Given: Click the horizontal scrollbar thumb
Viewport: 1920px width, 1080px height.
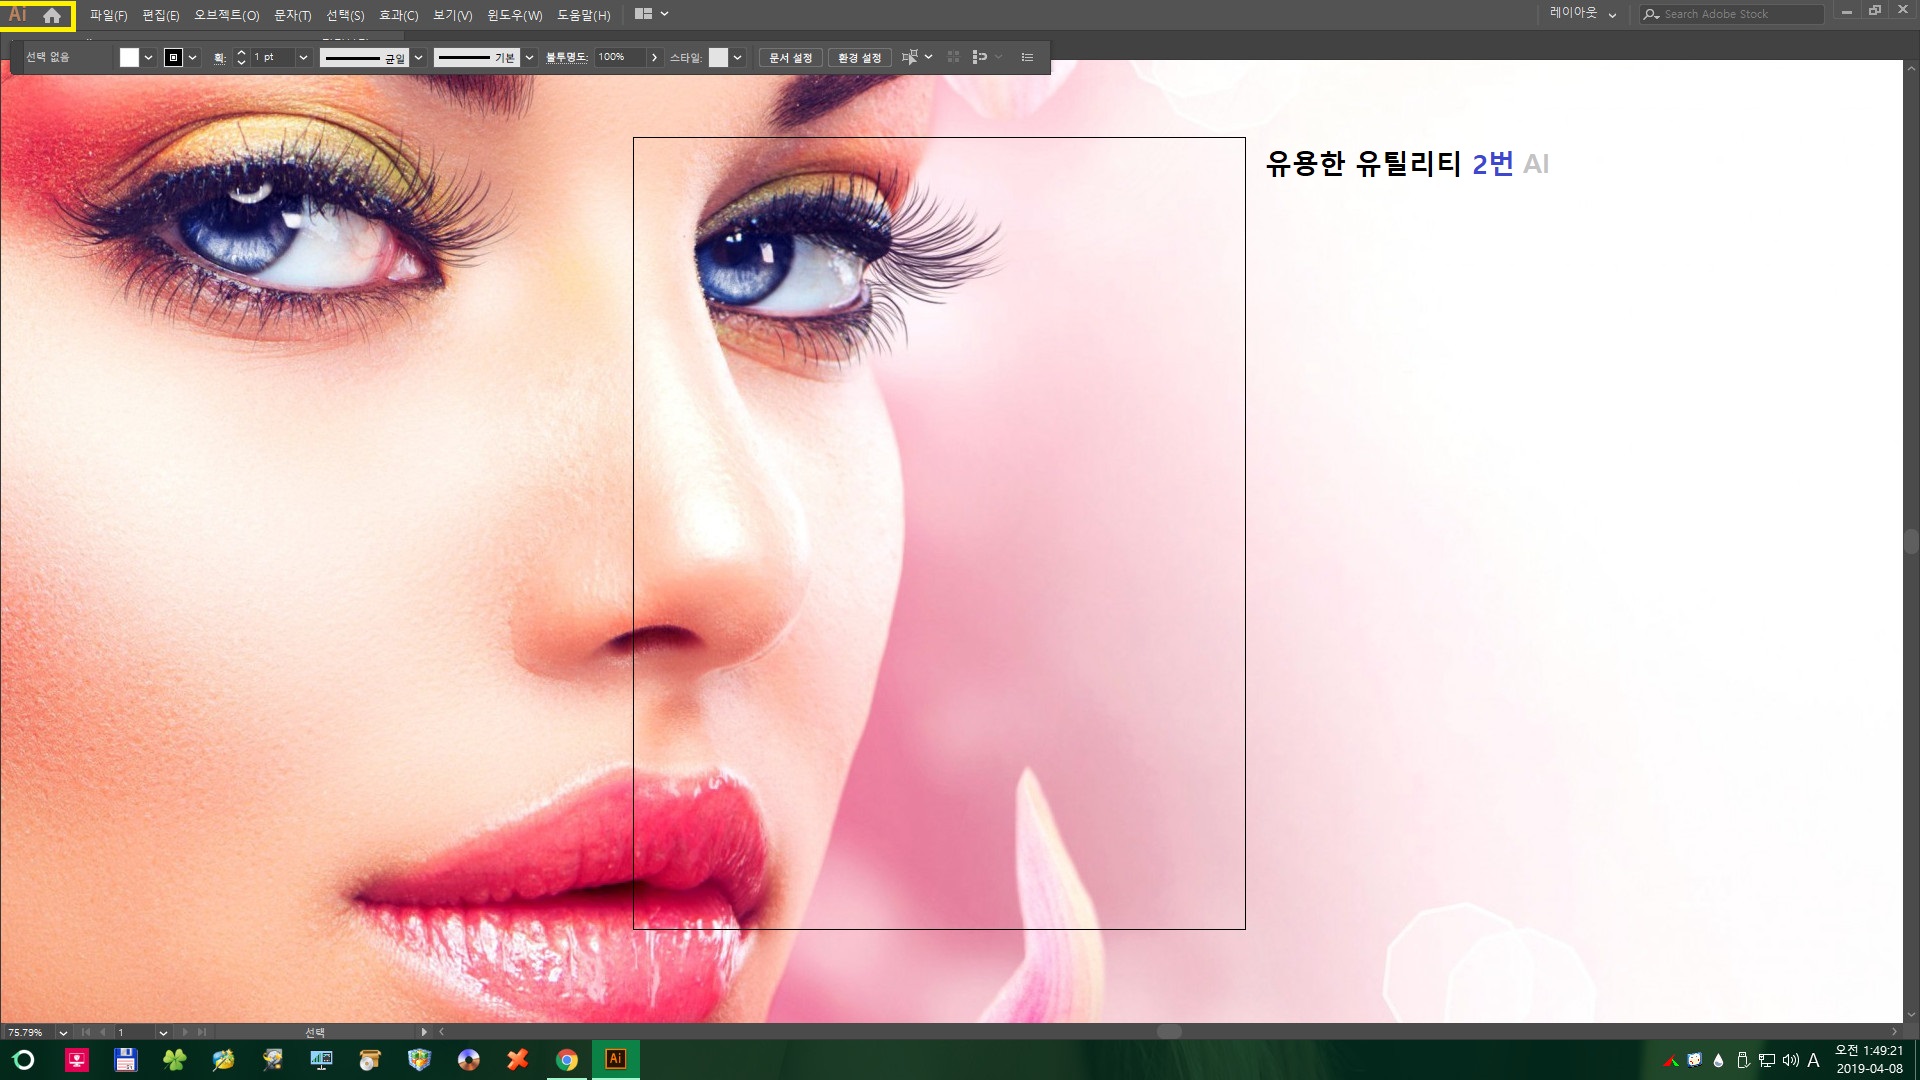Looking at the screenshot, I should 1169,1031.
